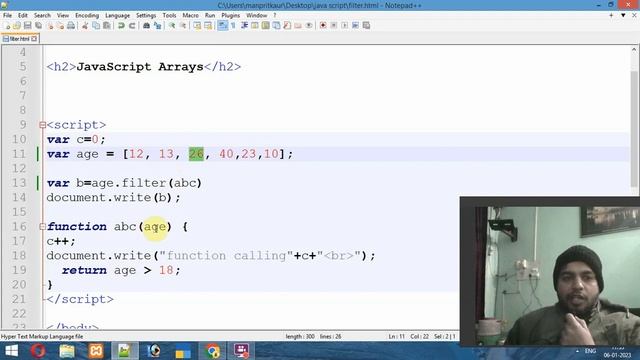
Task: Open the Run menu
Action: (210, 16)
